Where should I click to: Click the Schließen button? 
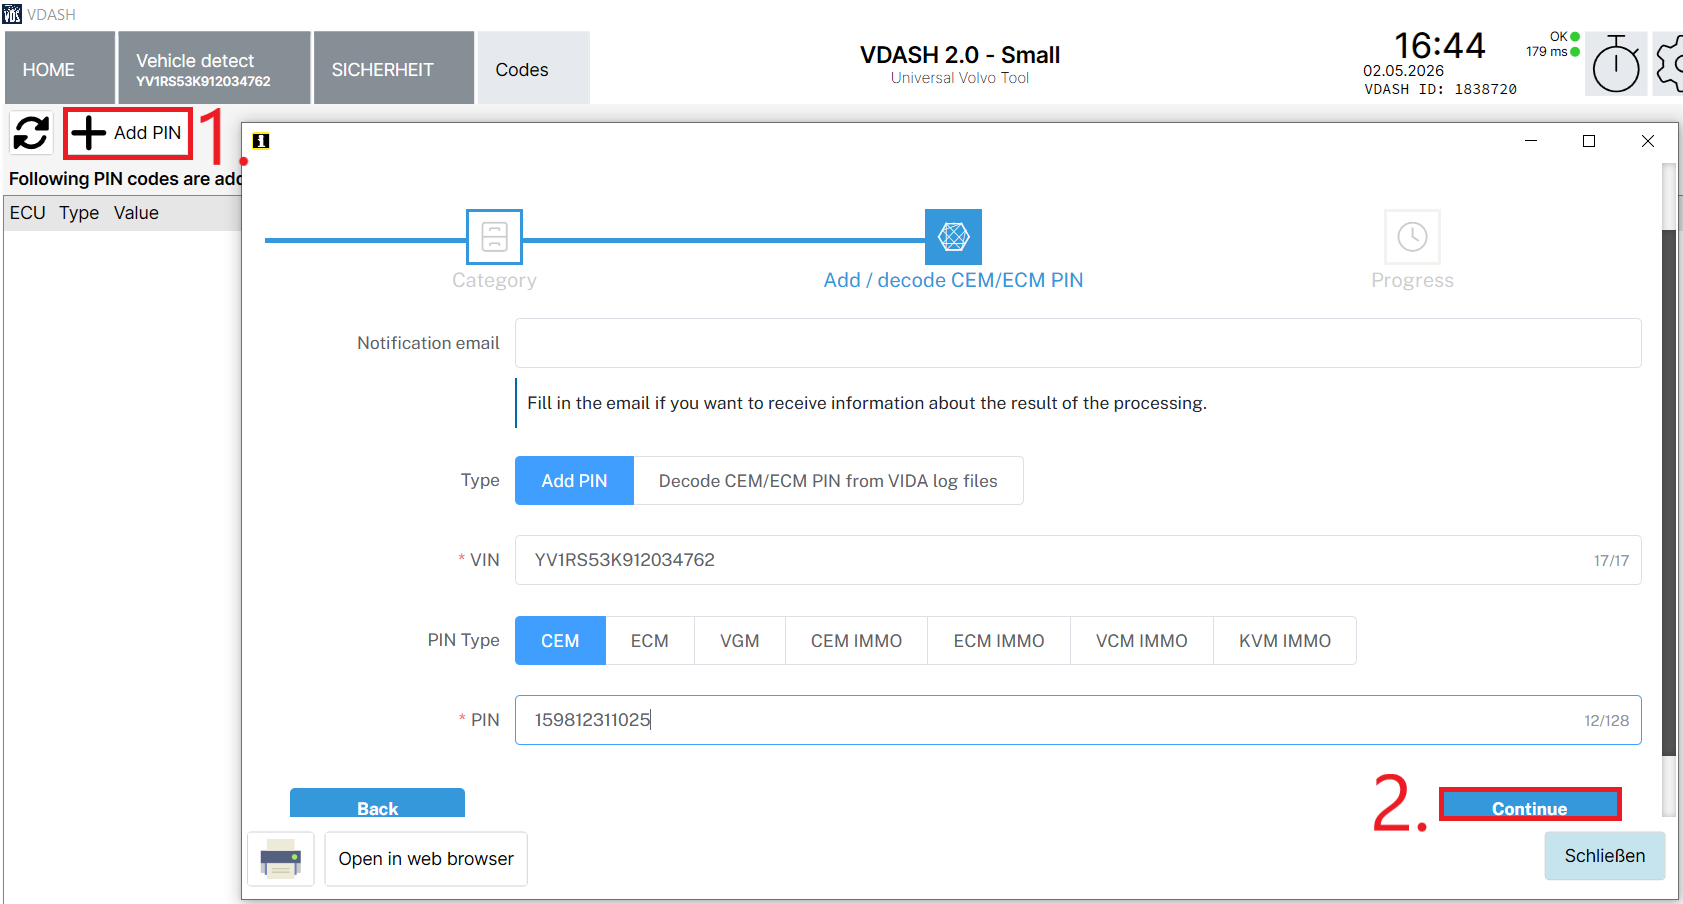click(1605, 856)
